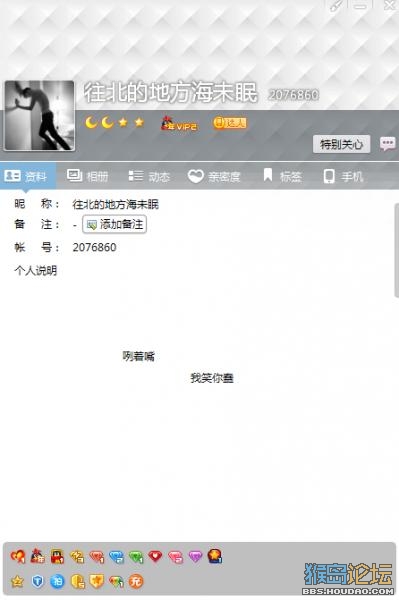
Task: Open the 手机 tab
Action: pyautogui.click(x=343, y=176)
